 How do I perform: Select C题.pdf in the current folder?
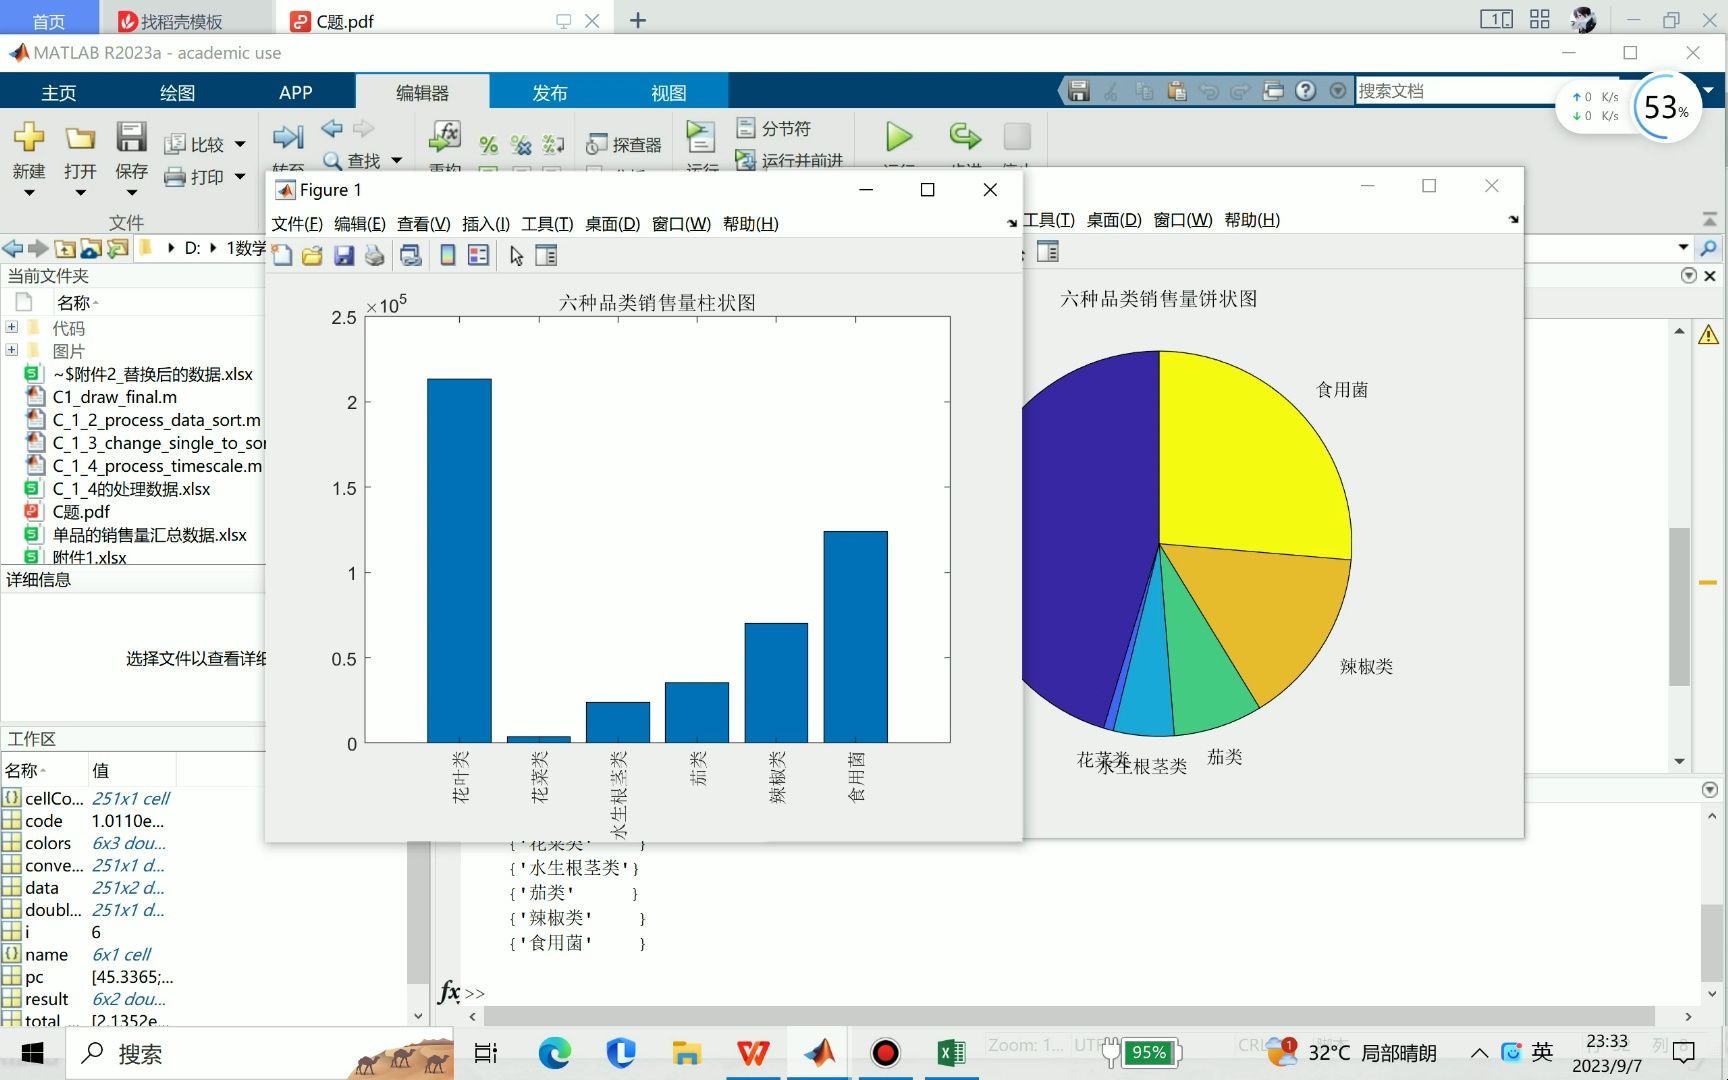click(81, 512)
